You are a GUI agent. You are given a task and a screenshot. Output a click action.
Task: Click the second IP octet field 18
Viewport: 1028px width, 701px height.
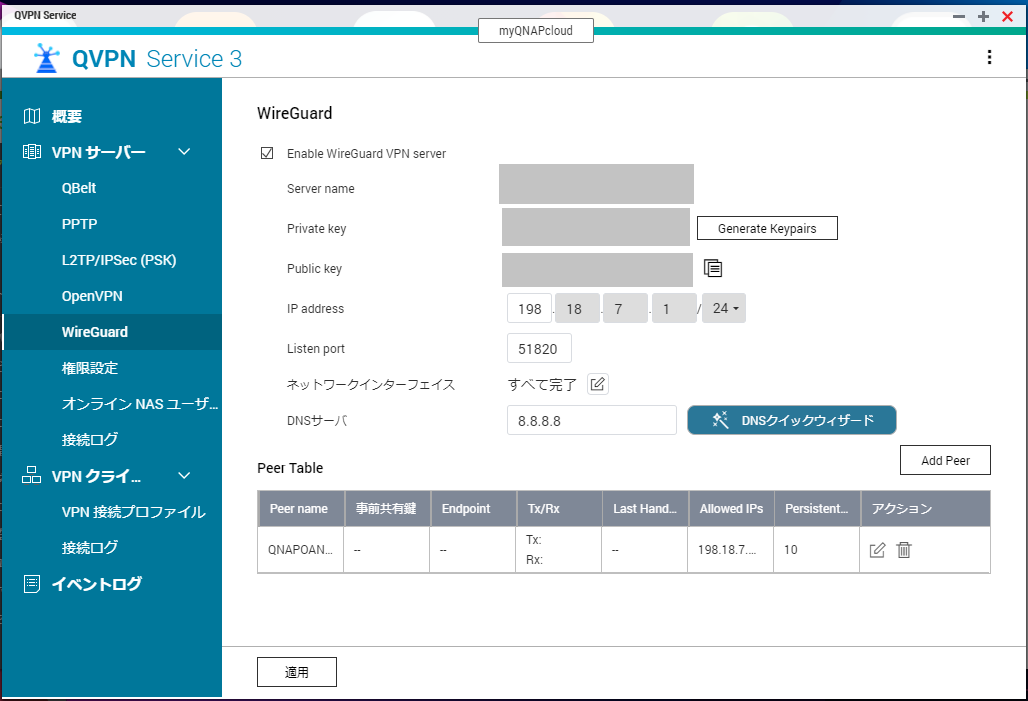coord(578,308)
